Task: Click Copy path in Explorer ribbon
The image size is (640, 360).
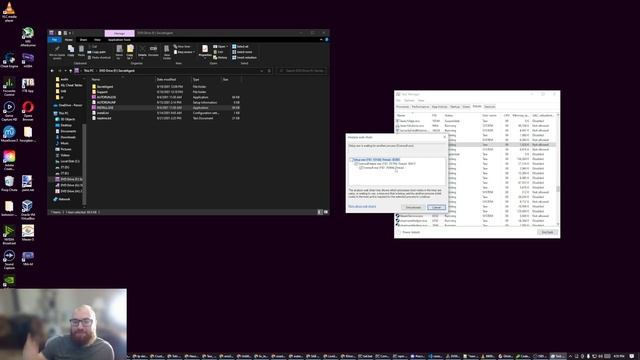Action: pos(96,52)
